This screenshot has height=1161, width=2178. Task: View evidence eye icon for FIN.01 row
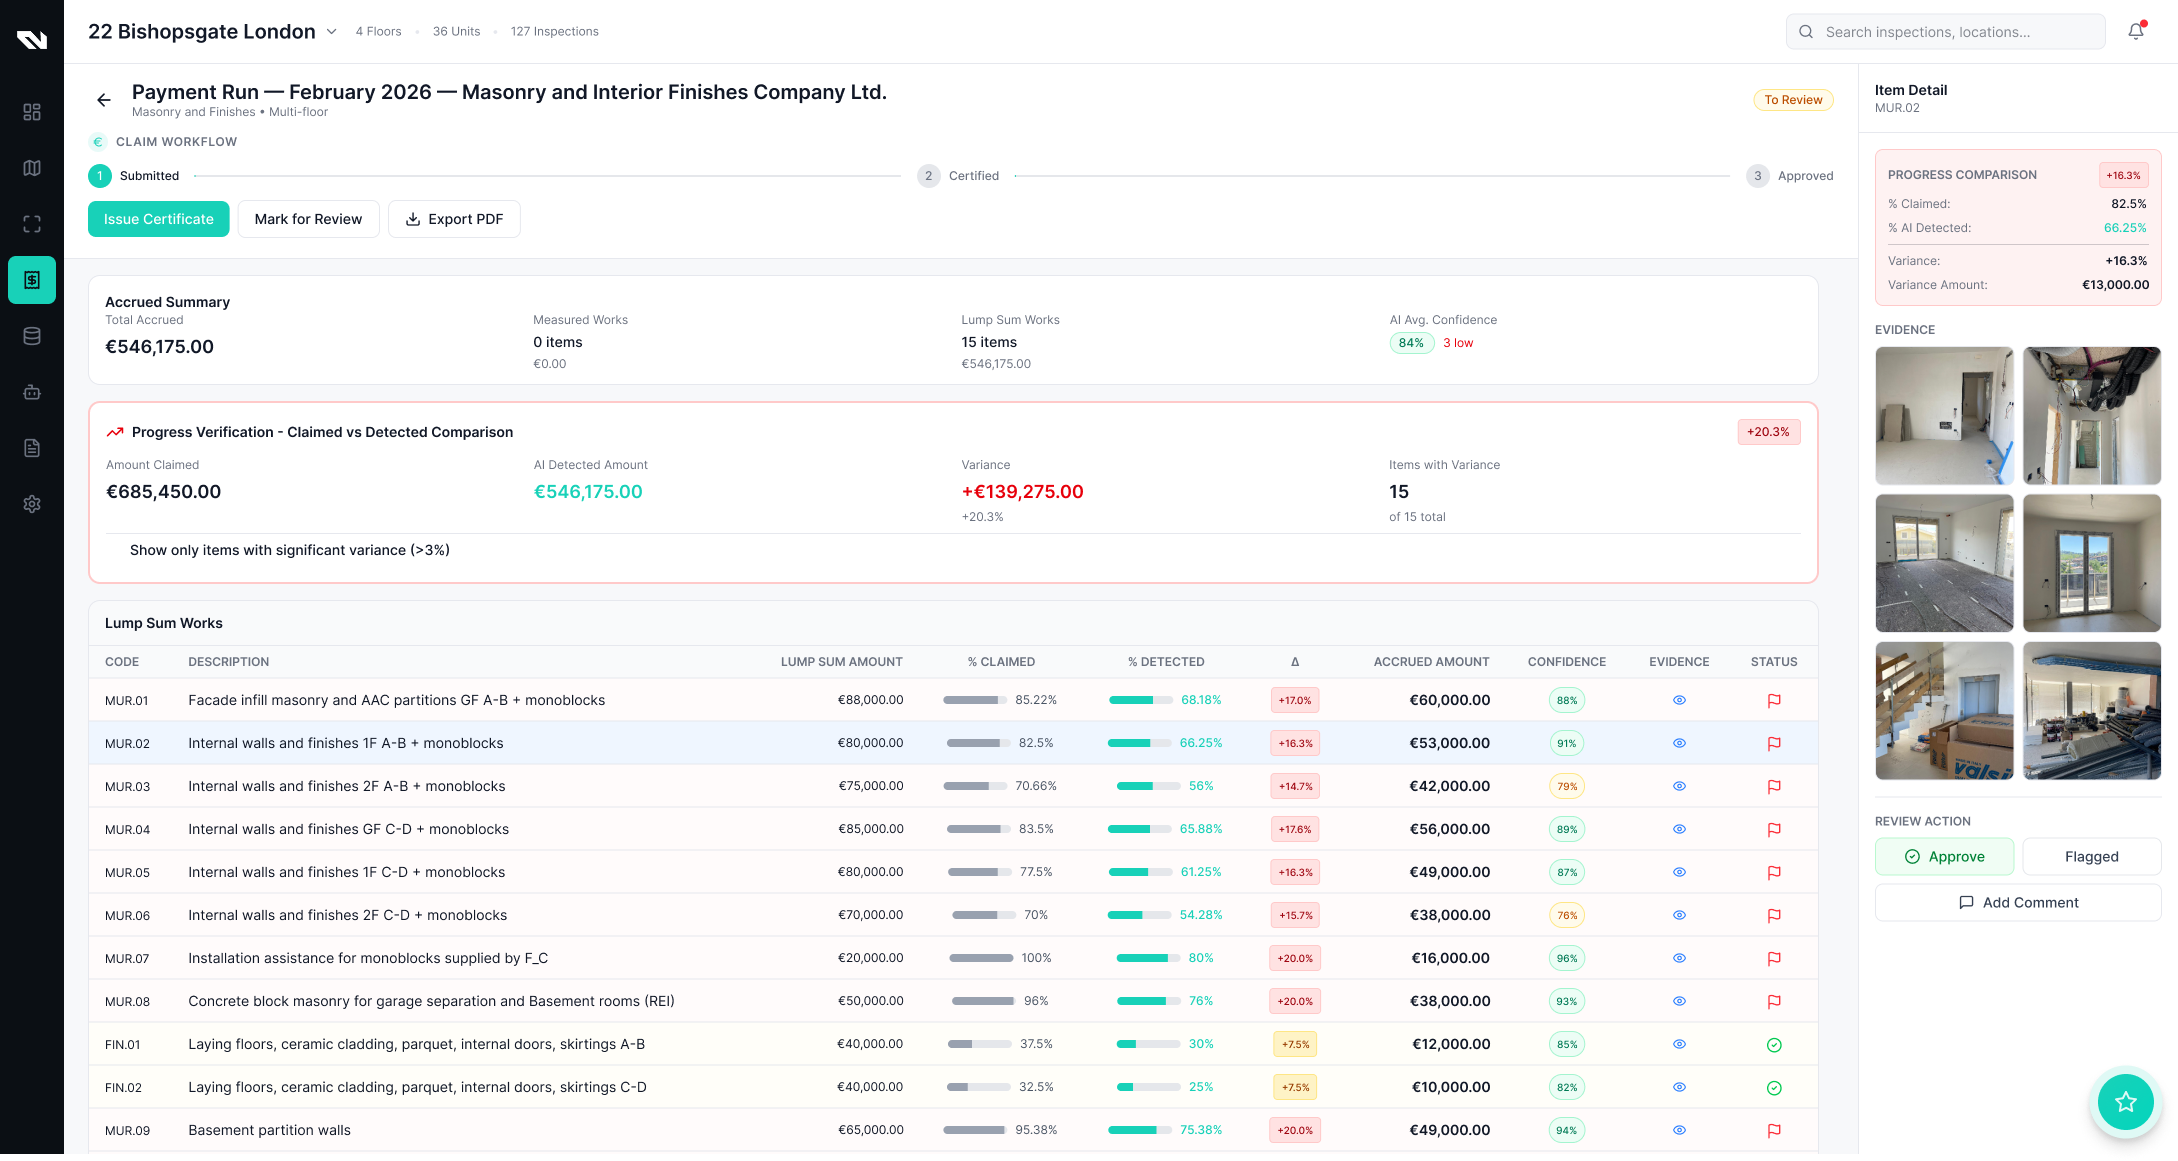(x=1679, y=1044)
